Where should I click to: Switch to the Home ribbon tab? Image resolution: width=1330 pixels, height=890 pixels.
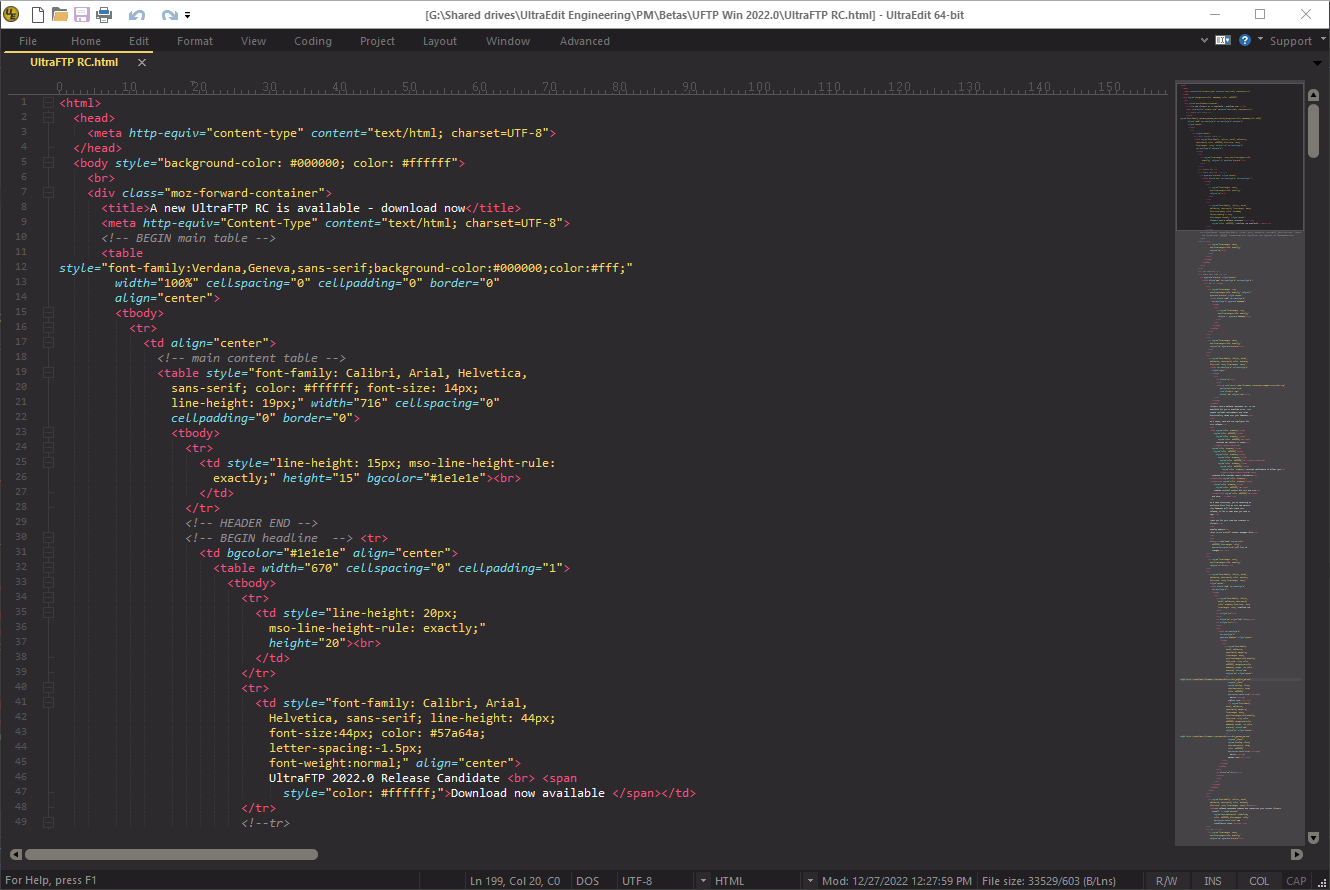click(x=86, y=41)
